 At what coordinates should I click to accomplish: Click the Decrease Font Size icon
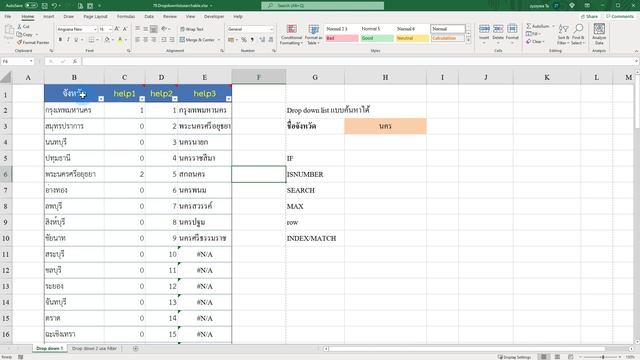pos(125,29)
